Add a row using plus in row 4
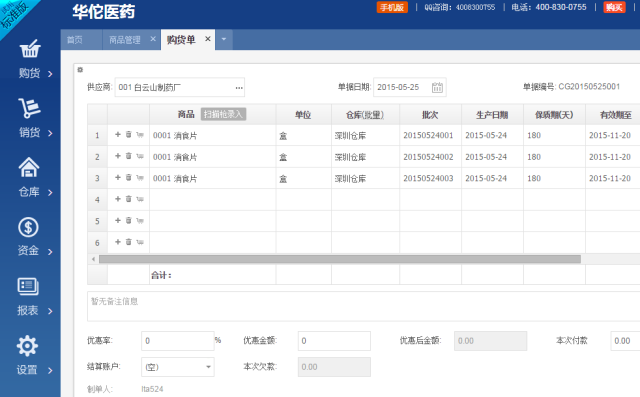This screenshot has height=397, width=640. coord(118,199)
